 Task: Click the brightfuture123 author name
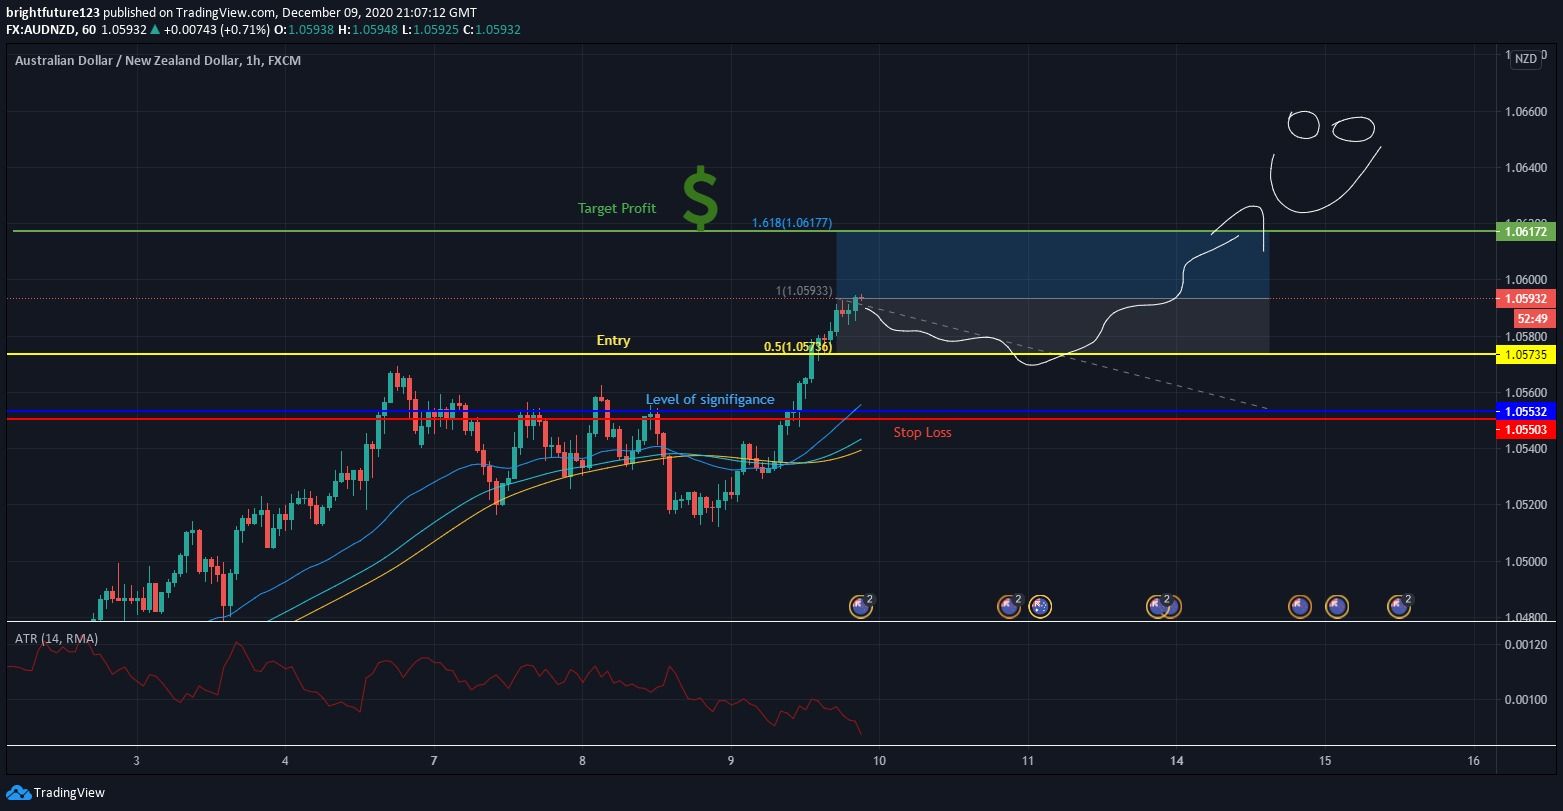[x=52, y=12]
